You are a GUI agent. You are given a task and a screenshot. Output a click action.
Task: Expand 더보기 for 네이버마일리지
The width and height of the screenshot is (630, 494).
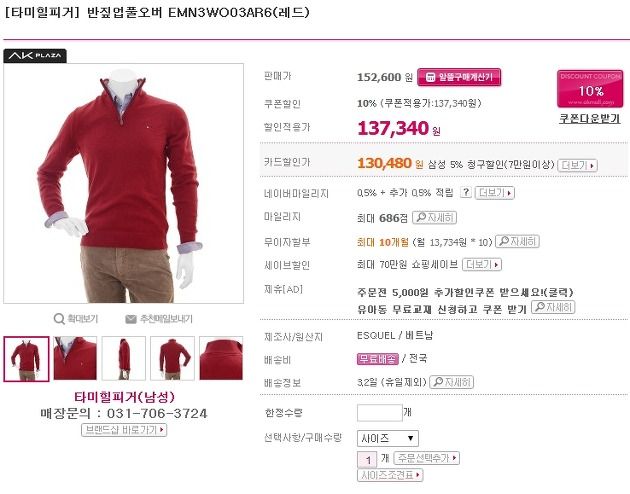(495, 193)
